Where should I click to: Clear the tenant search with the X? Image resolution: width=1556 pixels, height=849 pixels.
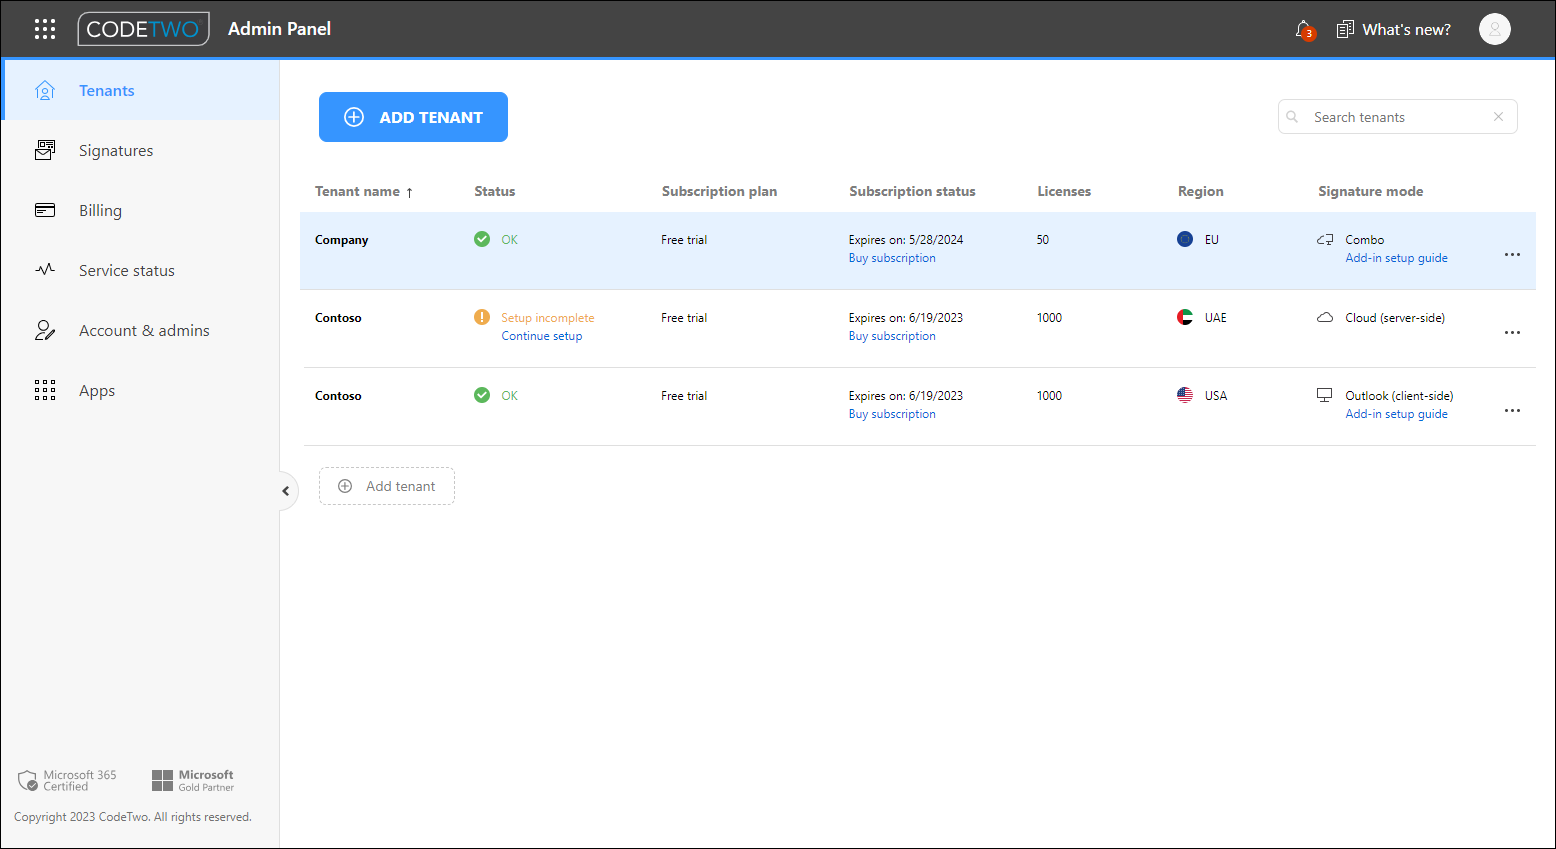(1498, 117)
